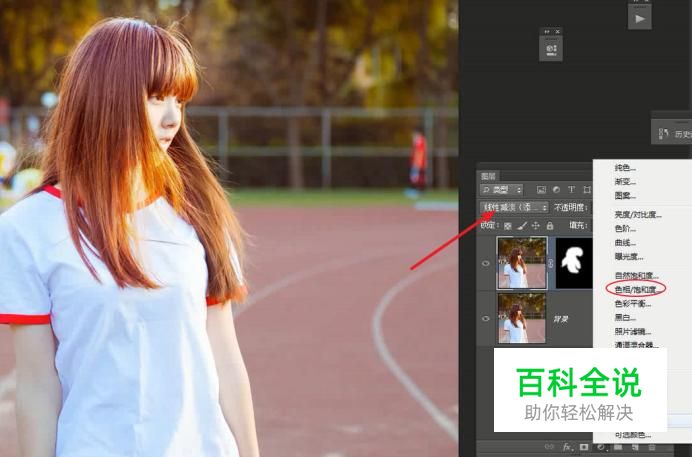Filter layers by type T icon
The image size is (692, 457).
(571, 190)
